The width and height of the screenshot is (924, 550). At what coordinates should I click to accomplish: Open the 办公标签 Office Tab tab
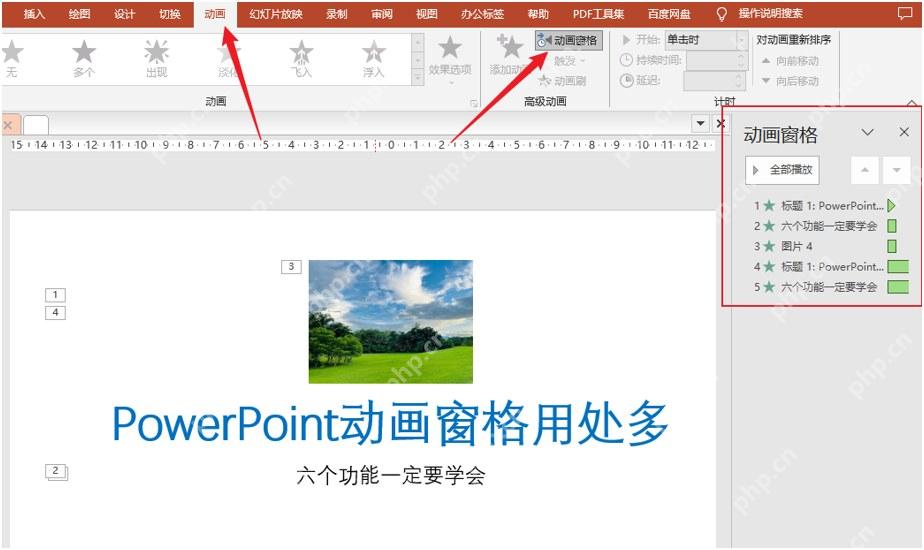tap(482, 14)
